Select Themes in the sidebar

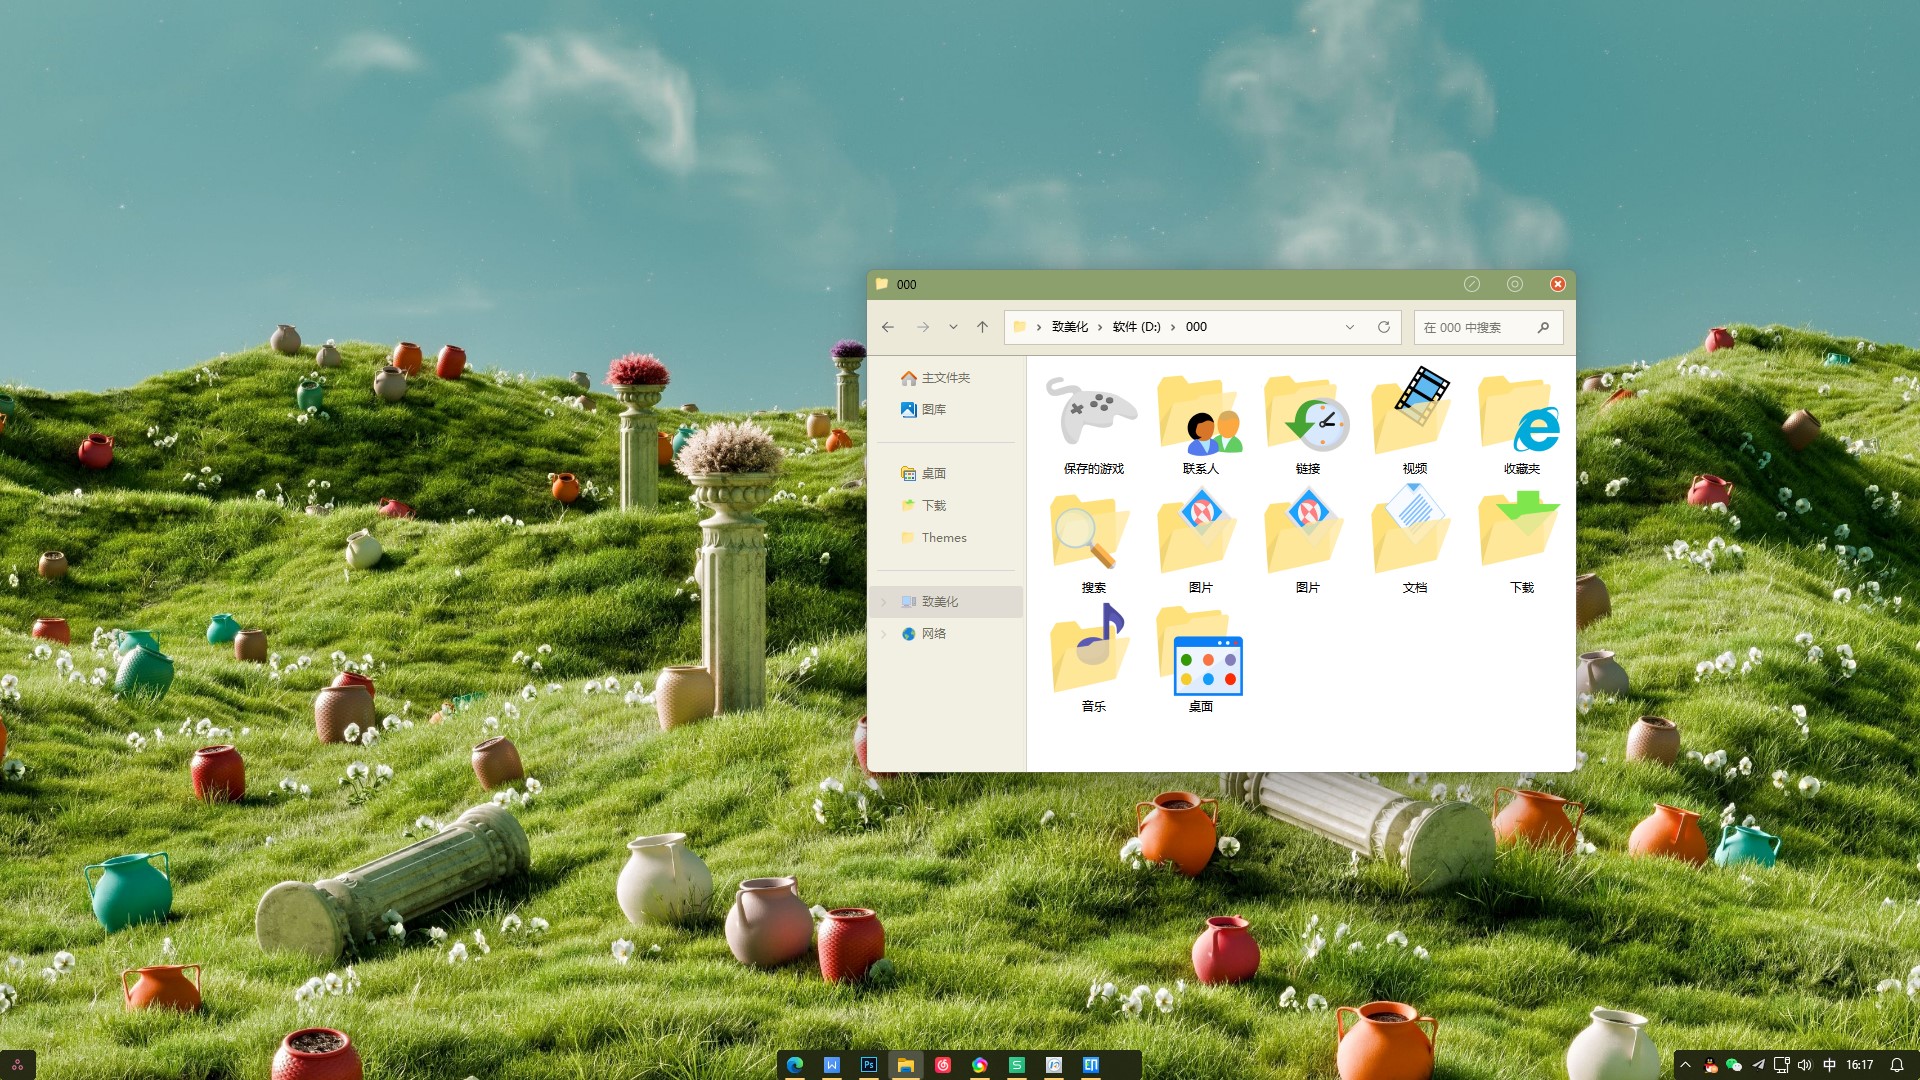click(x=943, y=538)
